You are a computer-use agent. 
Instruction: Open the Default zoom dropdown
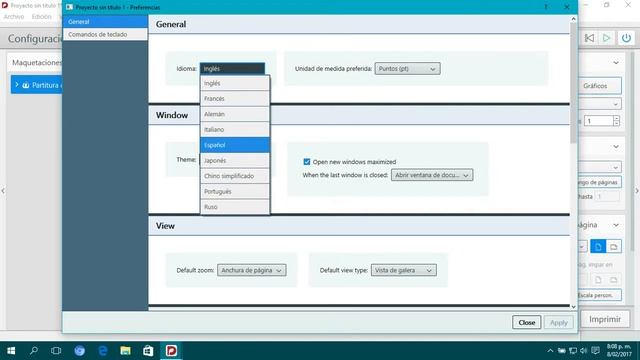(x=251, y=270)
